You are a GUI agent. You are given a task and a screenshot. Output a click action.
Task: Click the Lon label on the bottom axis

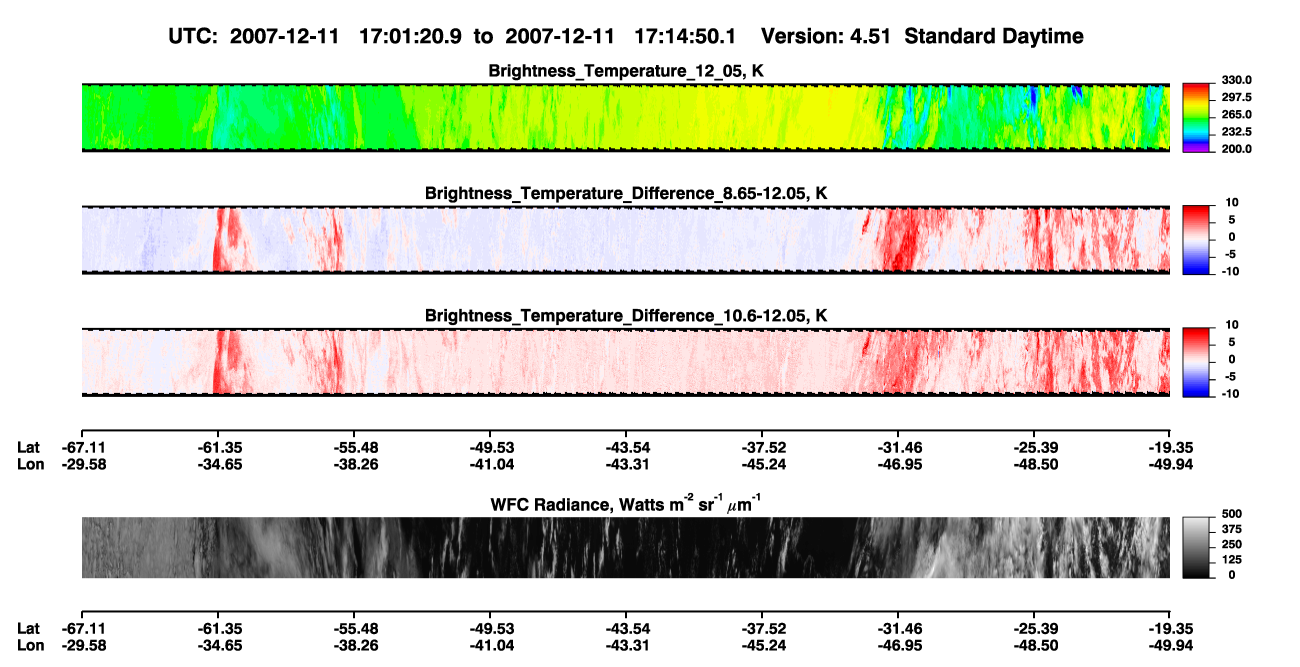tap(30, 645)
